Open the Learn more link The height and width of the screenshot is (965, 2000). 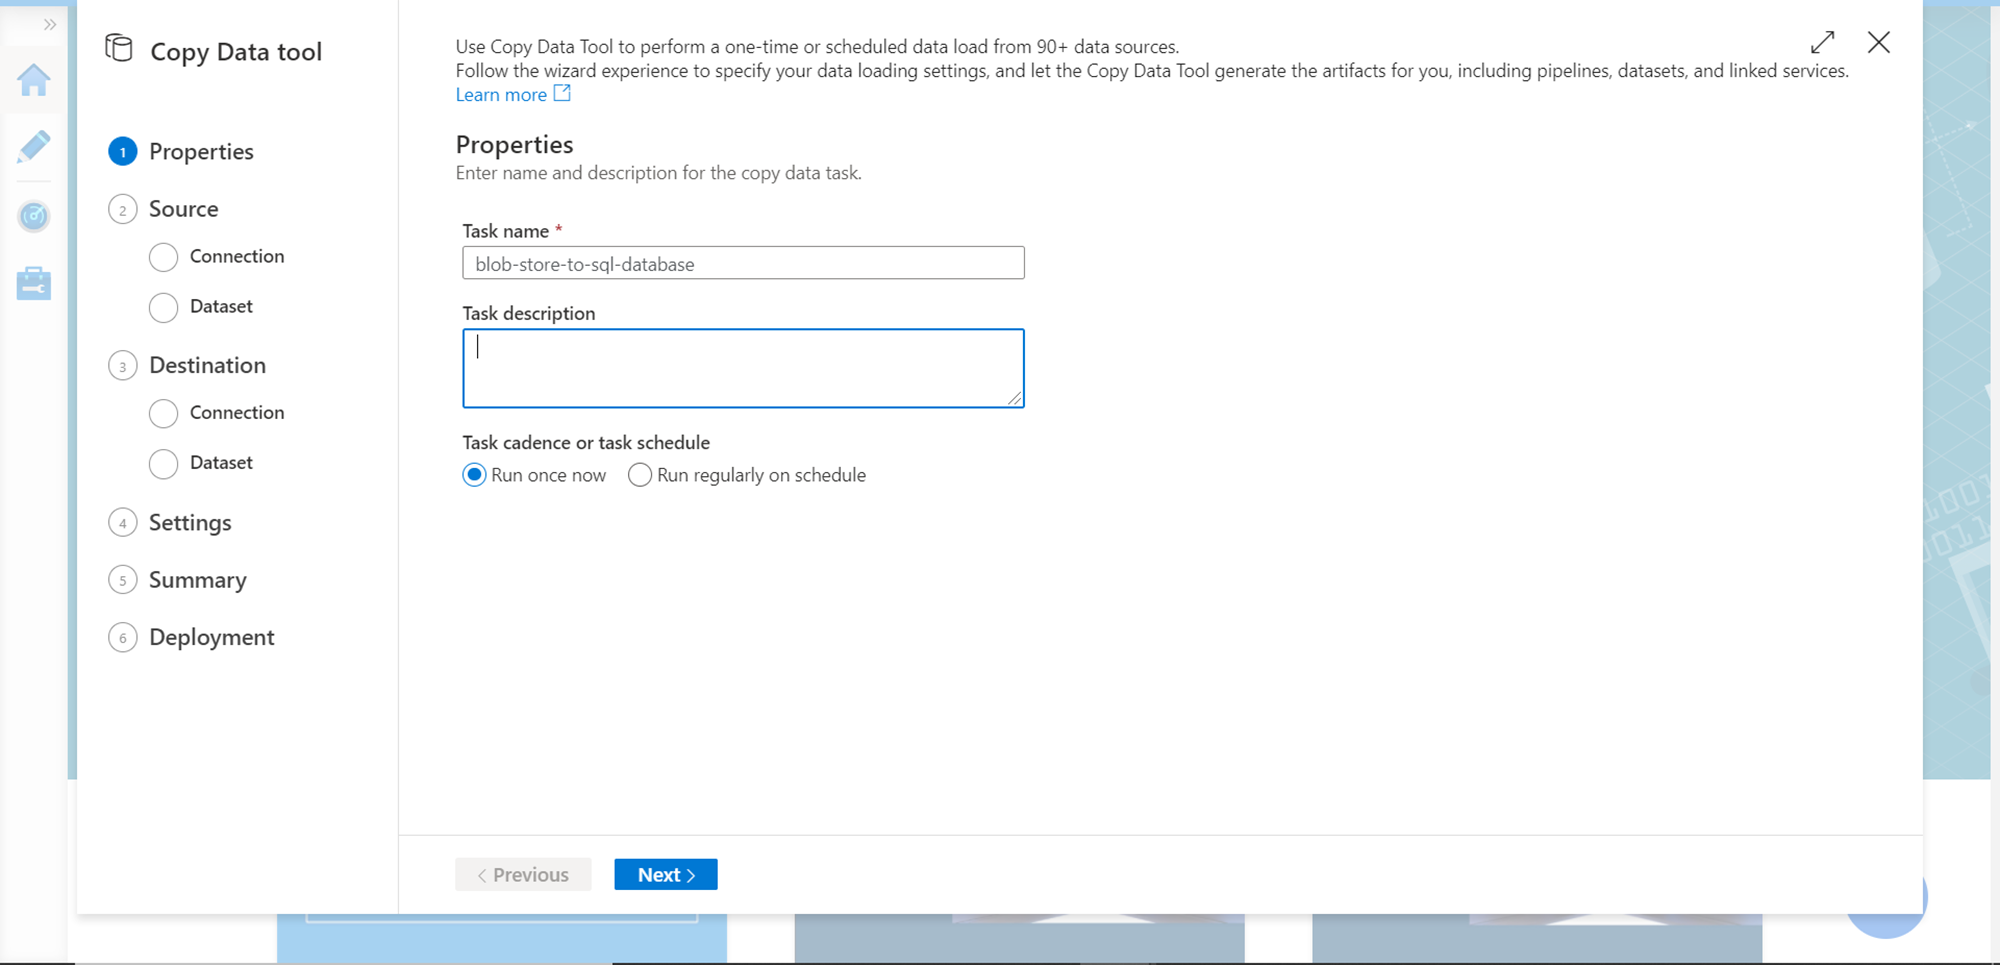click(501, 93)
